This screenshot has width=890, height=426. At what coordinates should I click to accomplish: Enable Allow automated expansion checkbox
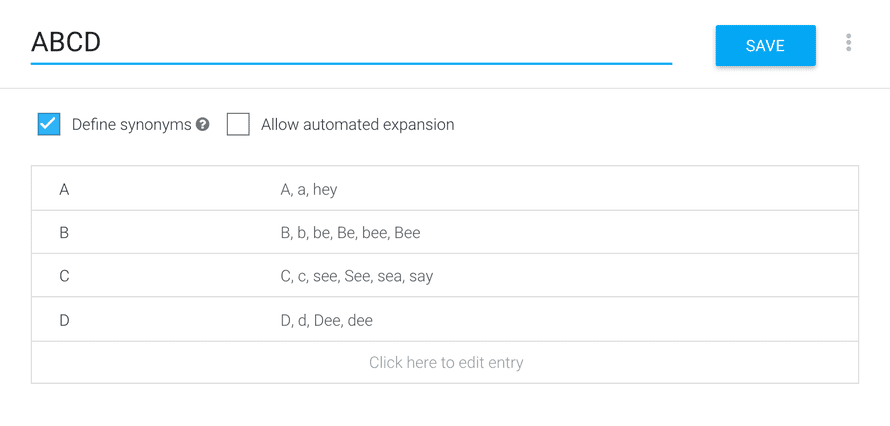(x=238, y=124)
